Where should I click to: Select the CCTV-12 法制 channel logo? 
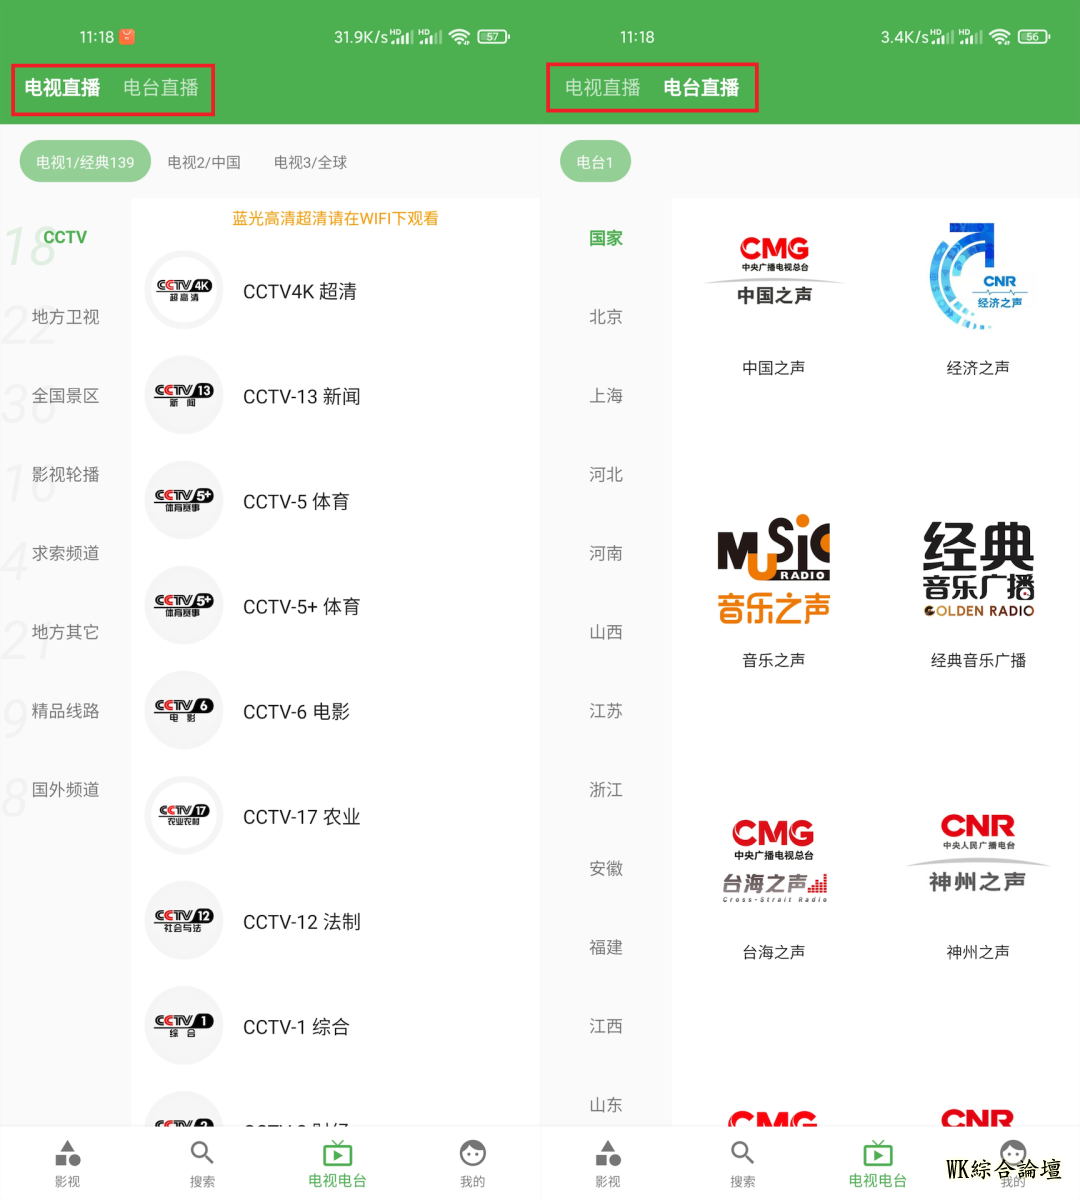click(184, 921)
